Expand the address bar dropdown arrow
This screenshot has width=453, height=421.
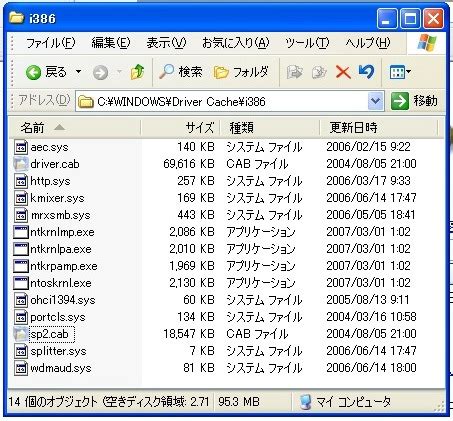coord(375,101)
